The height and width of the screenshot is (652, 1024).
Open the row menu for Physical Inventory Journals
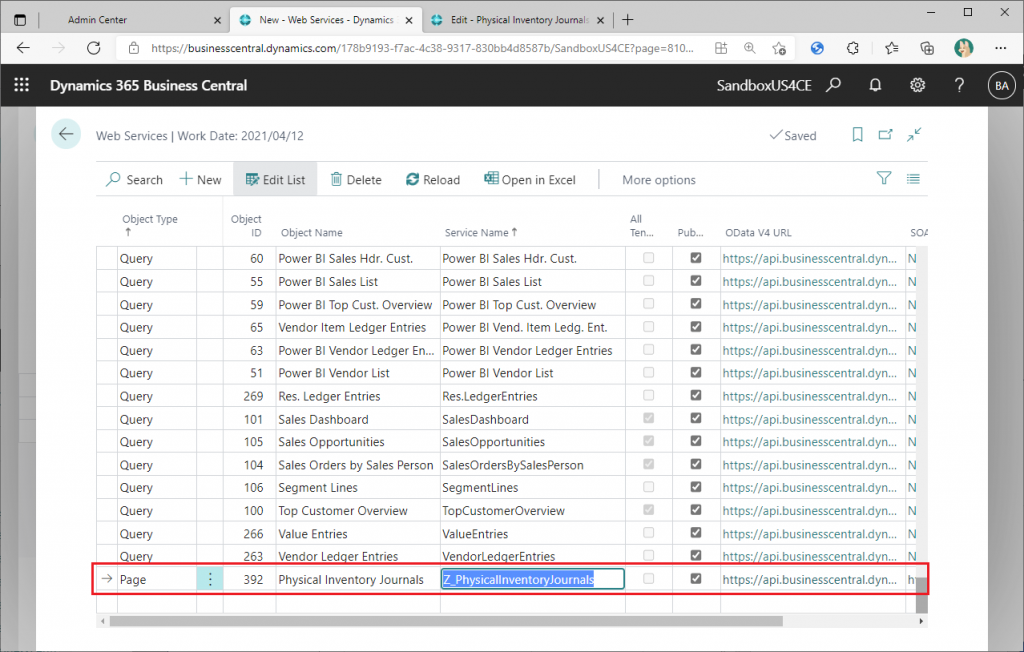point(210,579)
